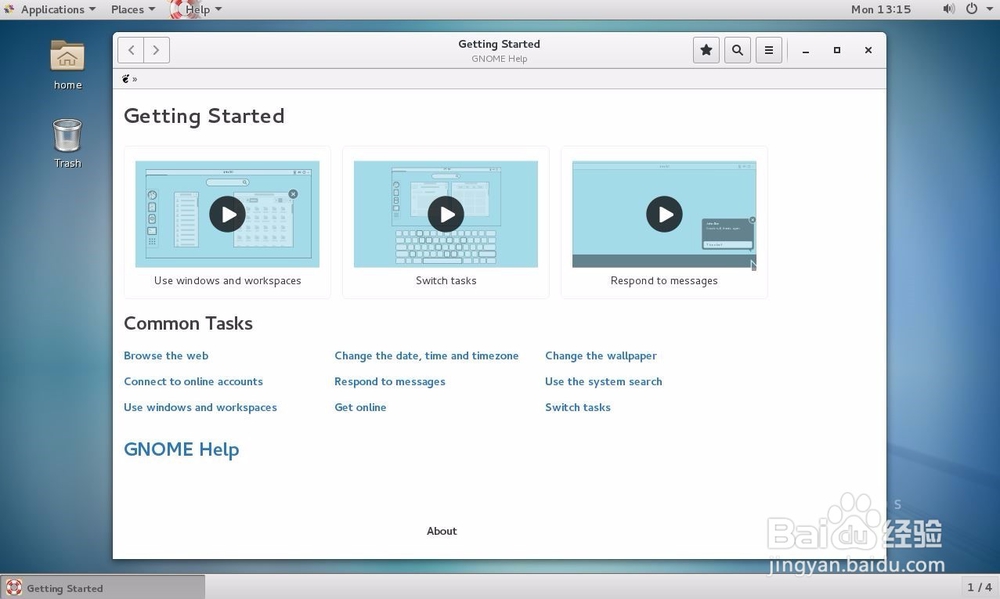
Task: Go forward with the right arrow button
Action: [x=156, y=50]
